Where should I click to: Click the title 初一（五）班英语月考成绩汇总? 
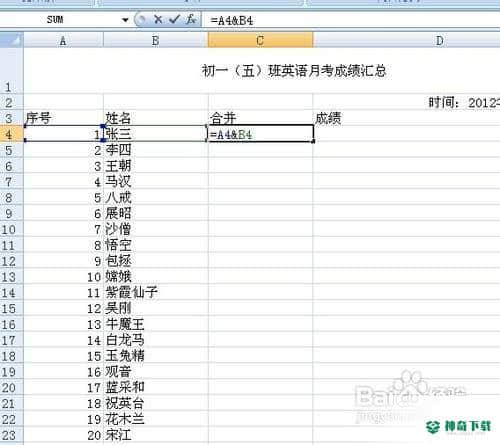point(294,71)
